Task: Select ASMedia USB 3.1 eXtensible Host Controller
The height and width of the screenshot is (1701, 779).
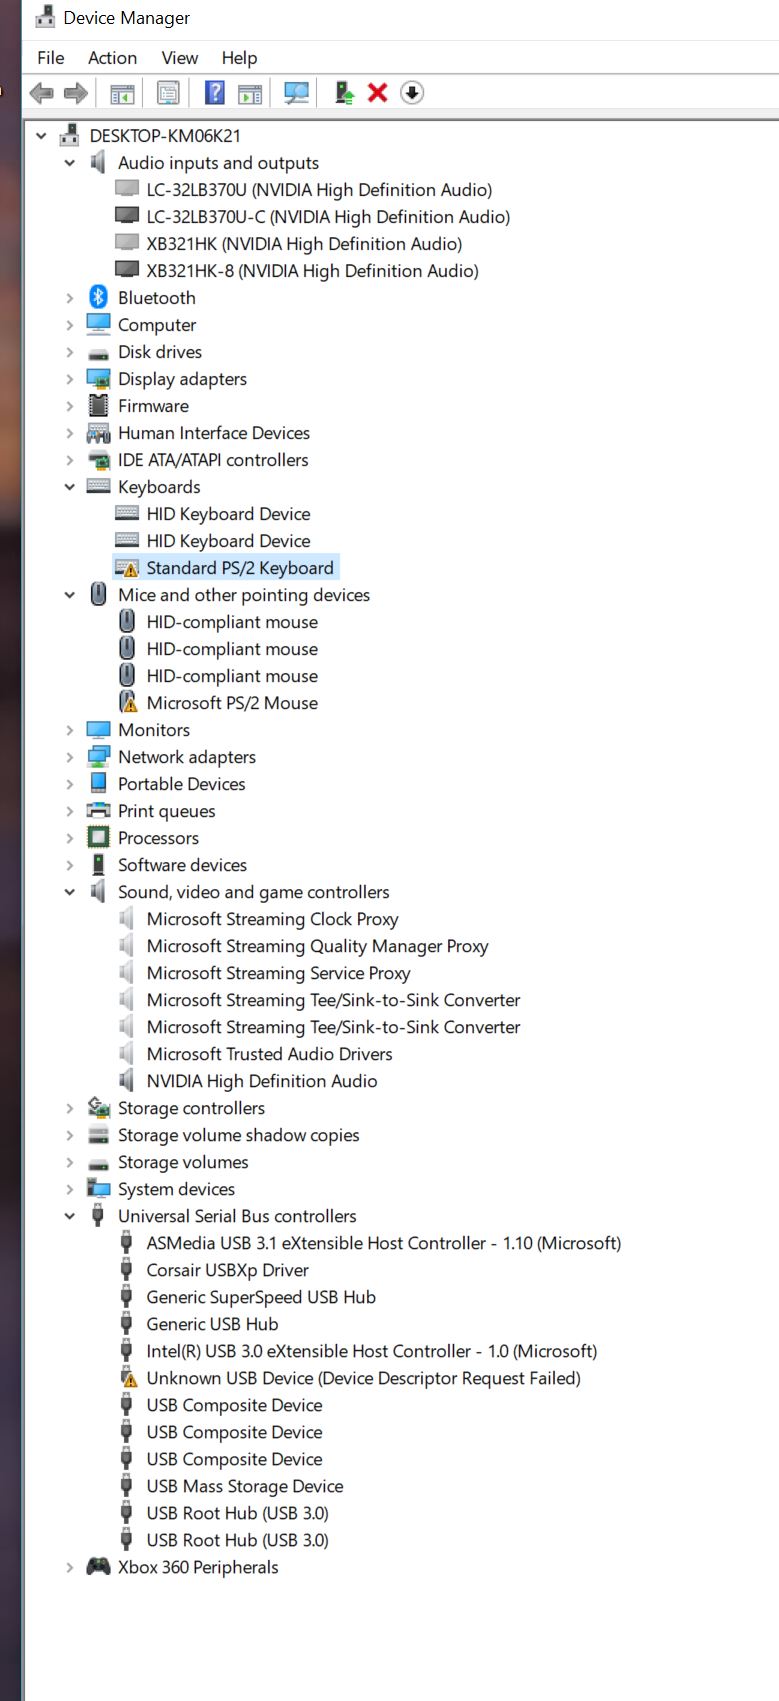Action: [383, 1243]
